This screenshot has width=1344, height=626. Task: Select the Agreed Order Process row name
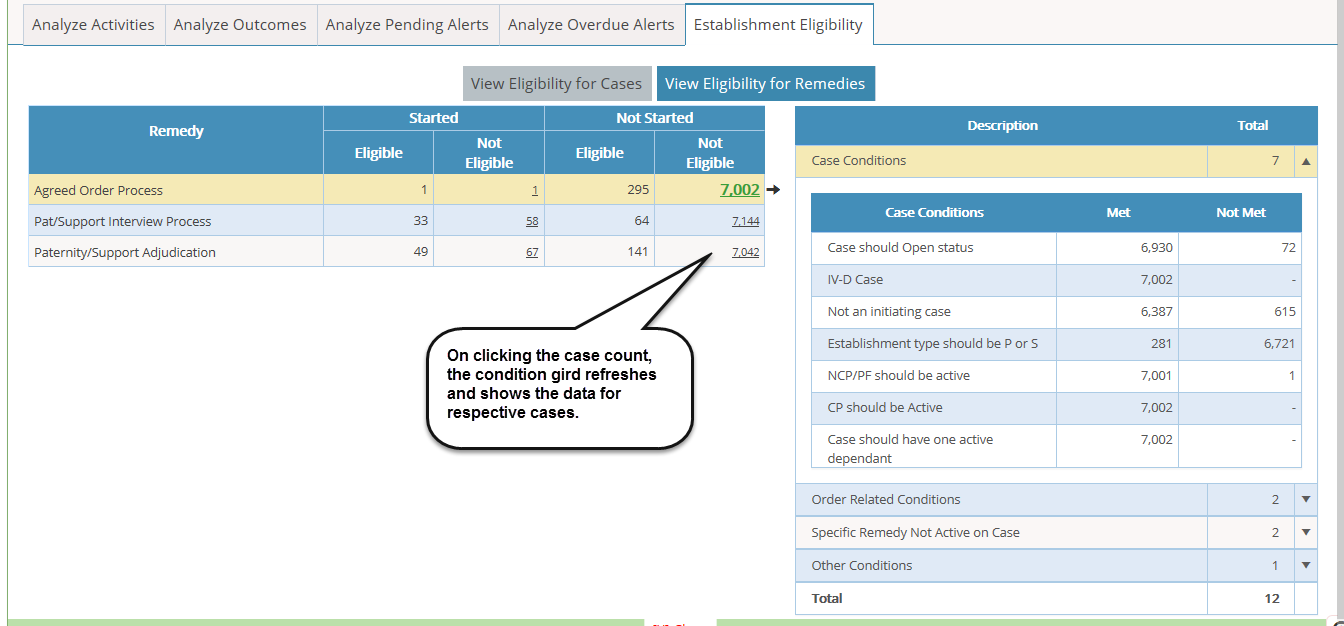[98, 190]
